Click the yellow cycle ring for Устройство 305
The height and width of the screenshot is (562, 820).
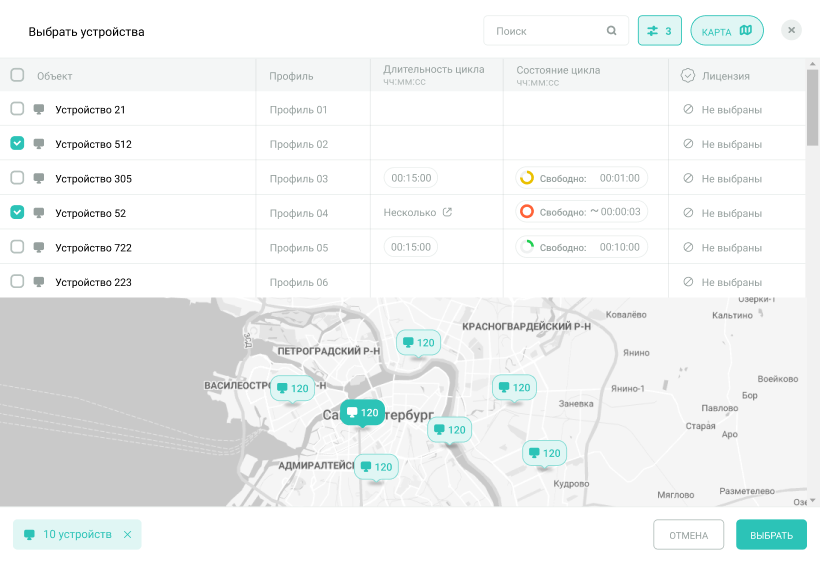(x=527, y=178)
